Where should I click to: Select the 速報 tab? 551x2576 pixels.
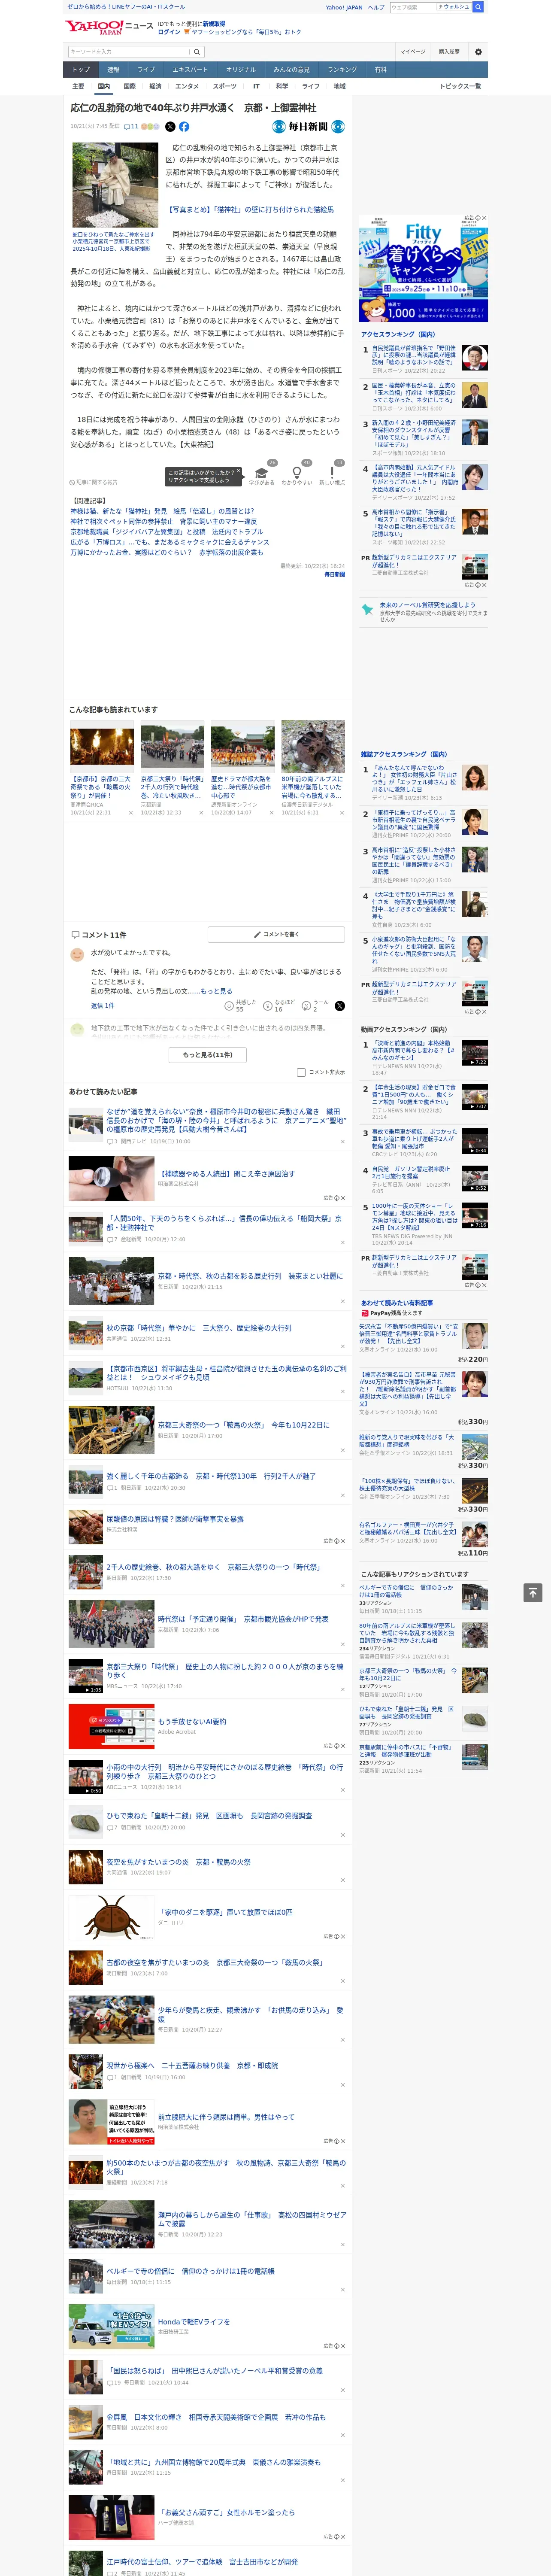click(x=113, y=69)
